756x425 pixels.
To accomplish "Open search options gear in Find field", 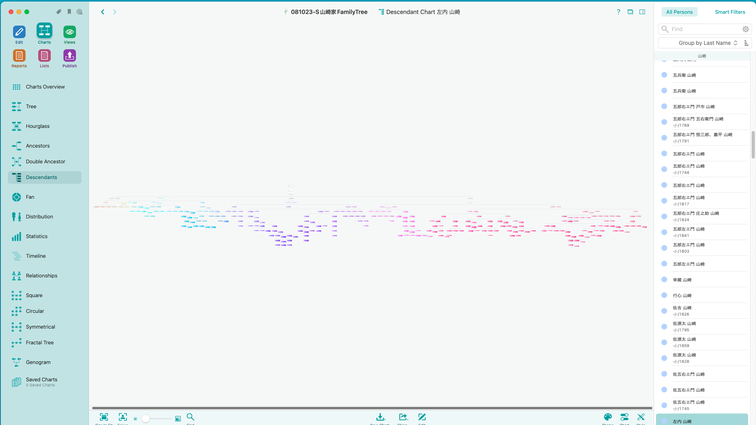I will [x=745, y=29].
